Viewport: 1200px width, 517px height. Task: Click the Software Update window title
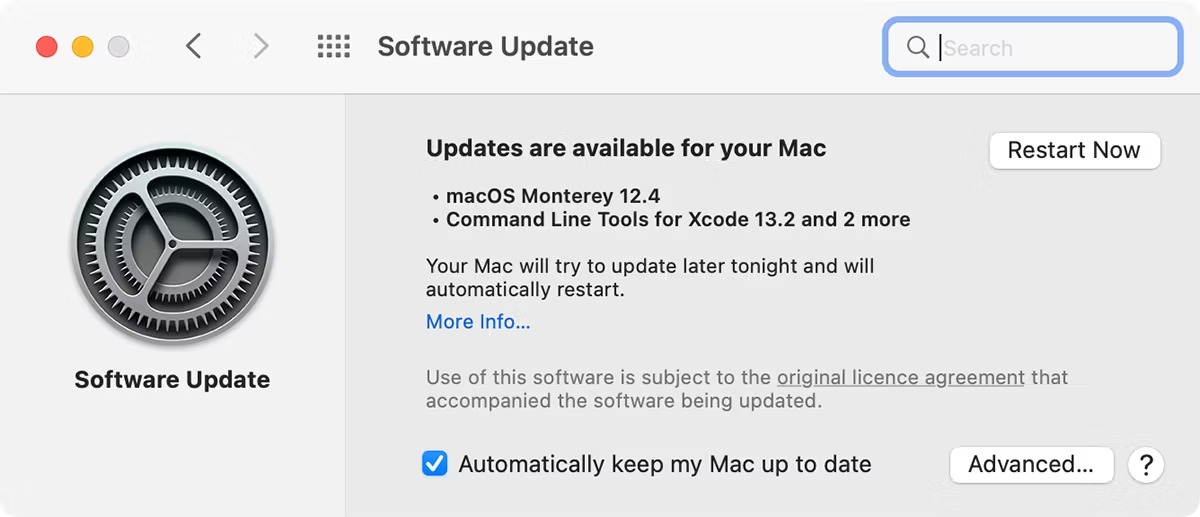485,47
